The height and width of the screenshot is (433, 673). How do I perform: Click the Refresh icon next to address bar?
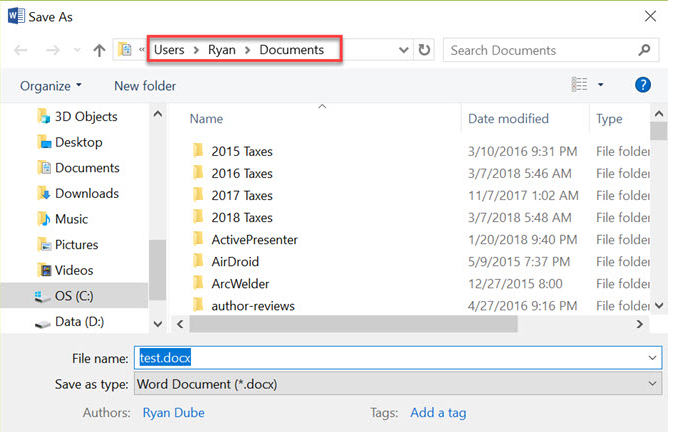point(425,50)
